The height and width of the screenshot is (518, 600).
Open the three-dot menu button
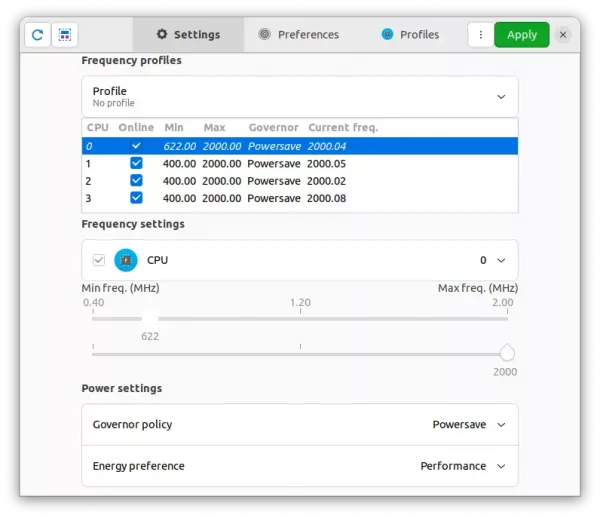(x=481, y=35)
